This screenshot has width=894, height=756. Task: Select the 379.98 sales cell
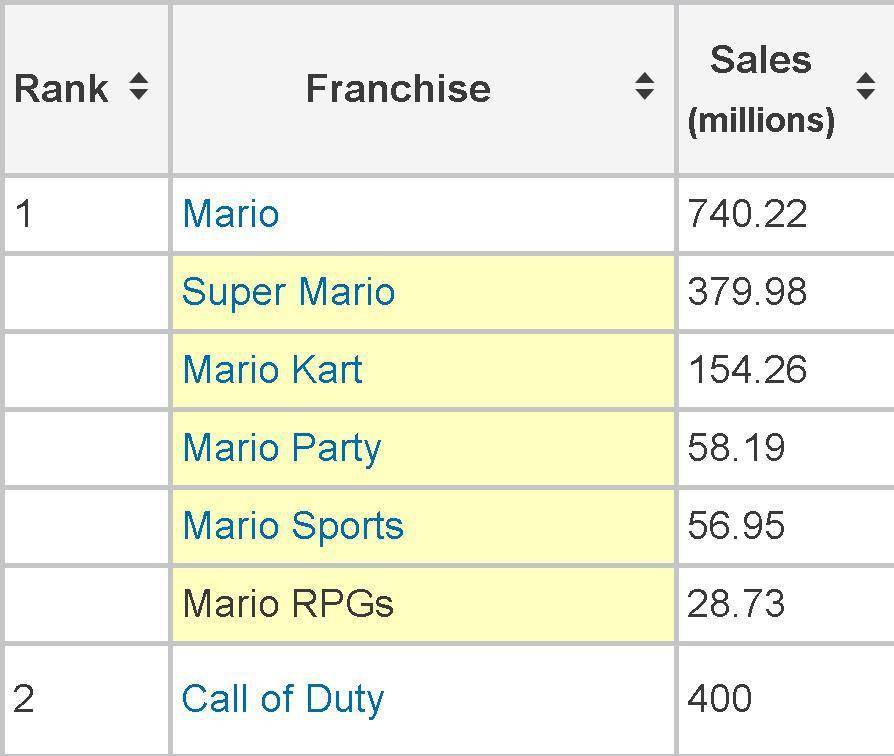point(786,292)
